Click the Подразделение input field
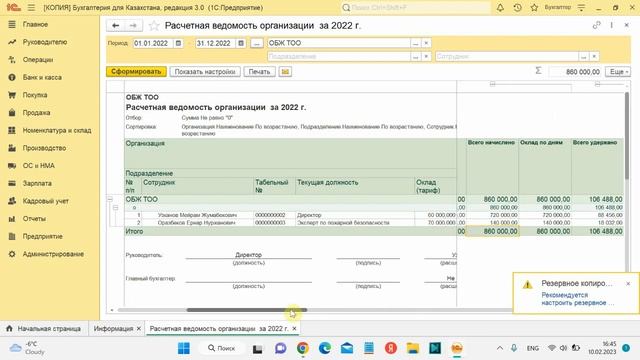Screen dimensions: 640x360 339,57
